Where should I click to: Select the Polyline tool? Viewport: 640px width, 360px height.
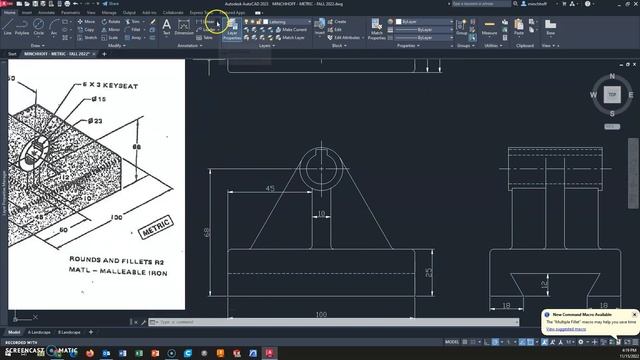22,26
